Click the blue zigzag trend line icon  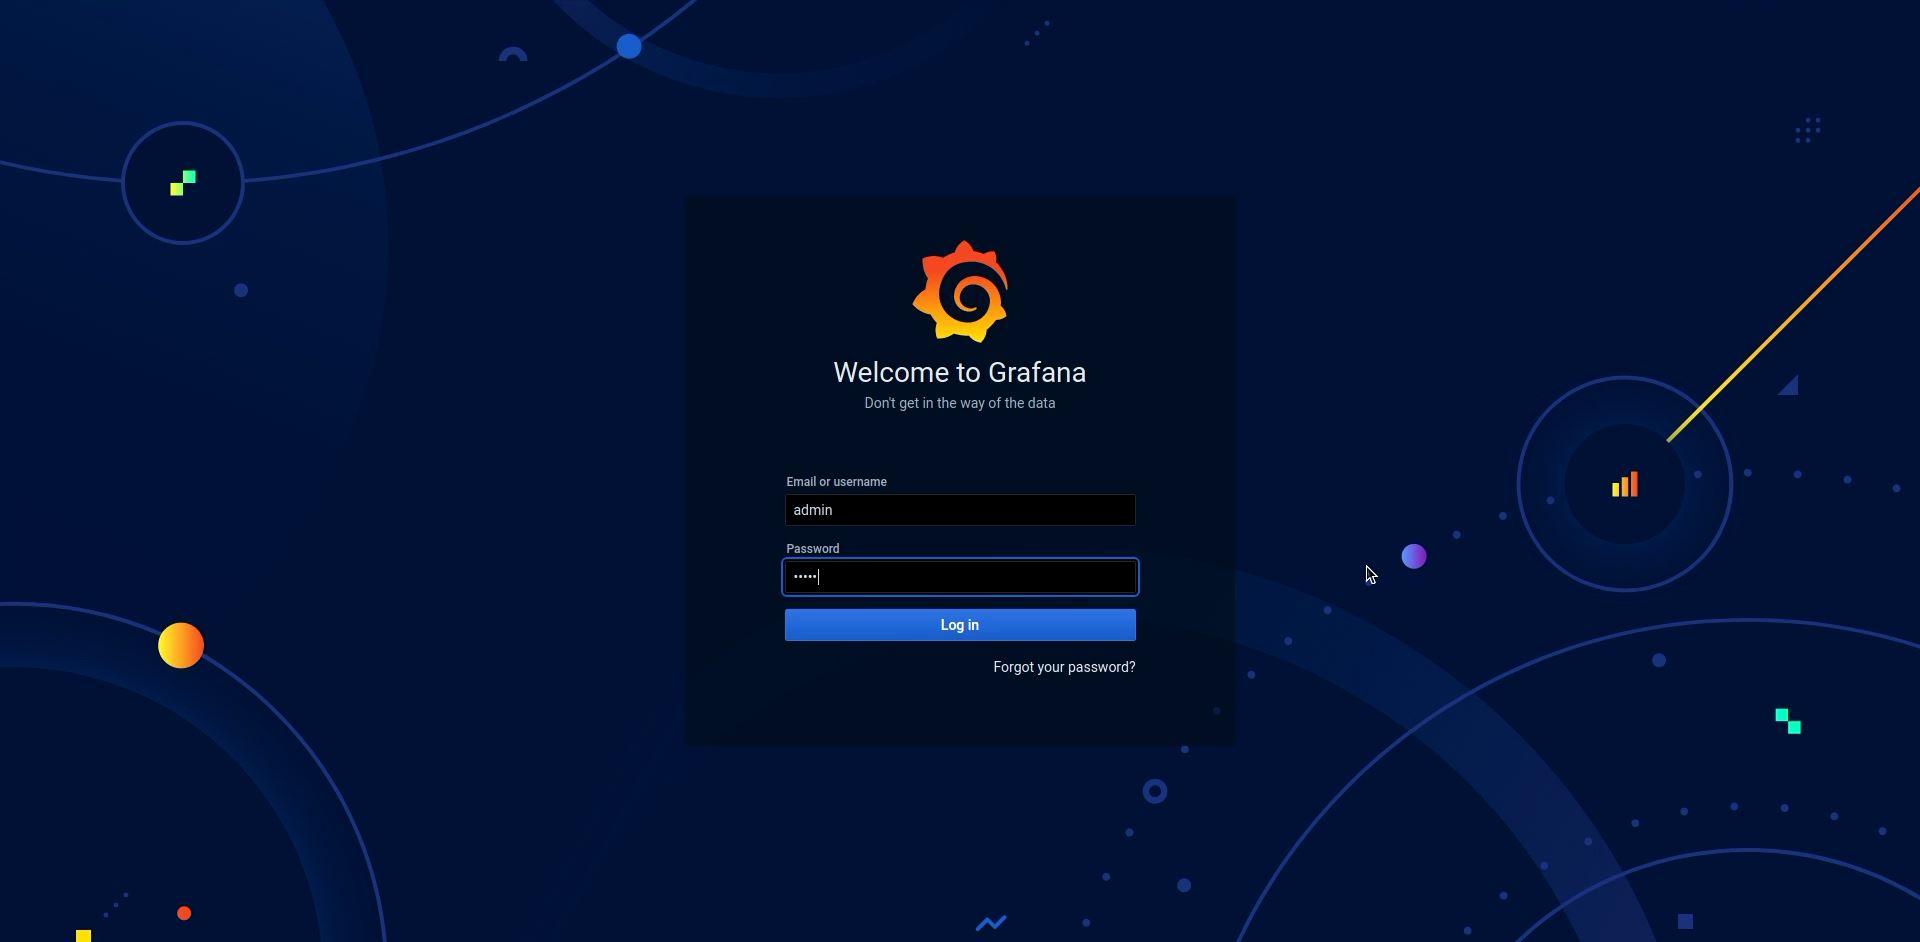991,923
